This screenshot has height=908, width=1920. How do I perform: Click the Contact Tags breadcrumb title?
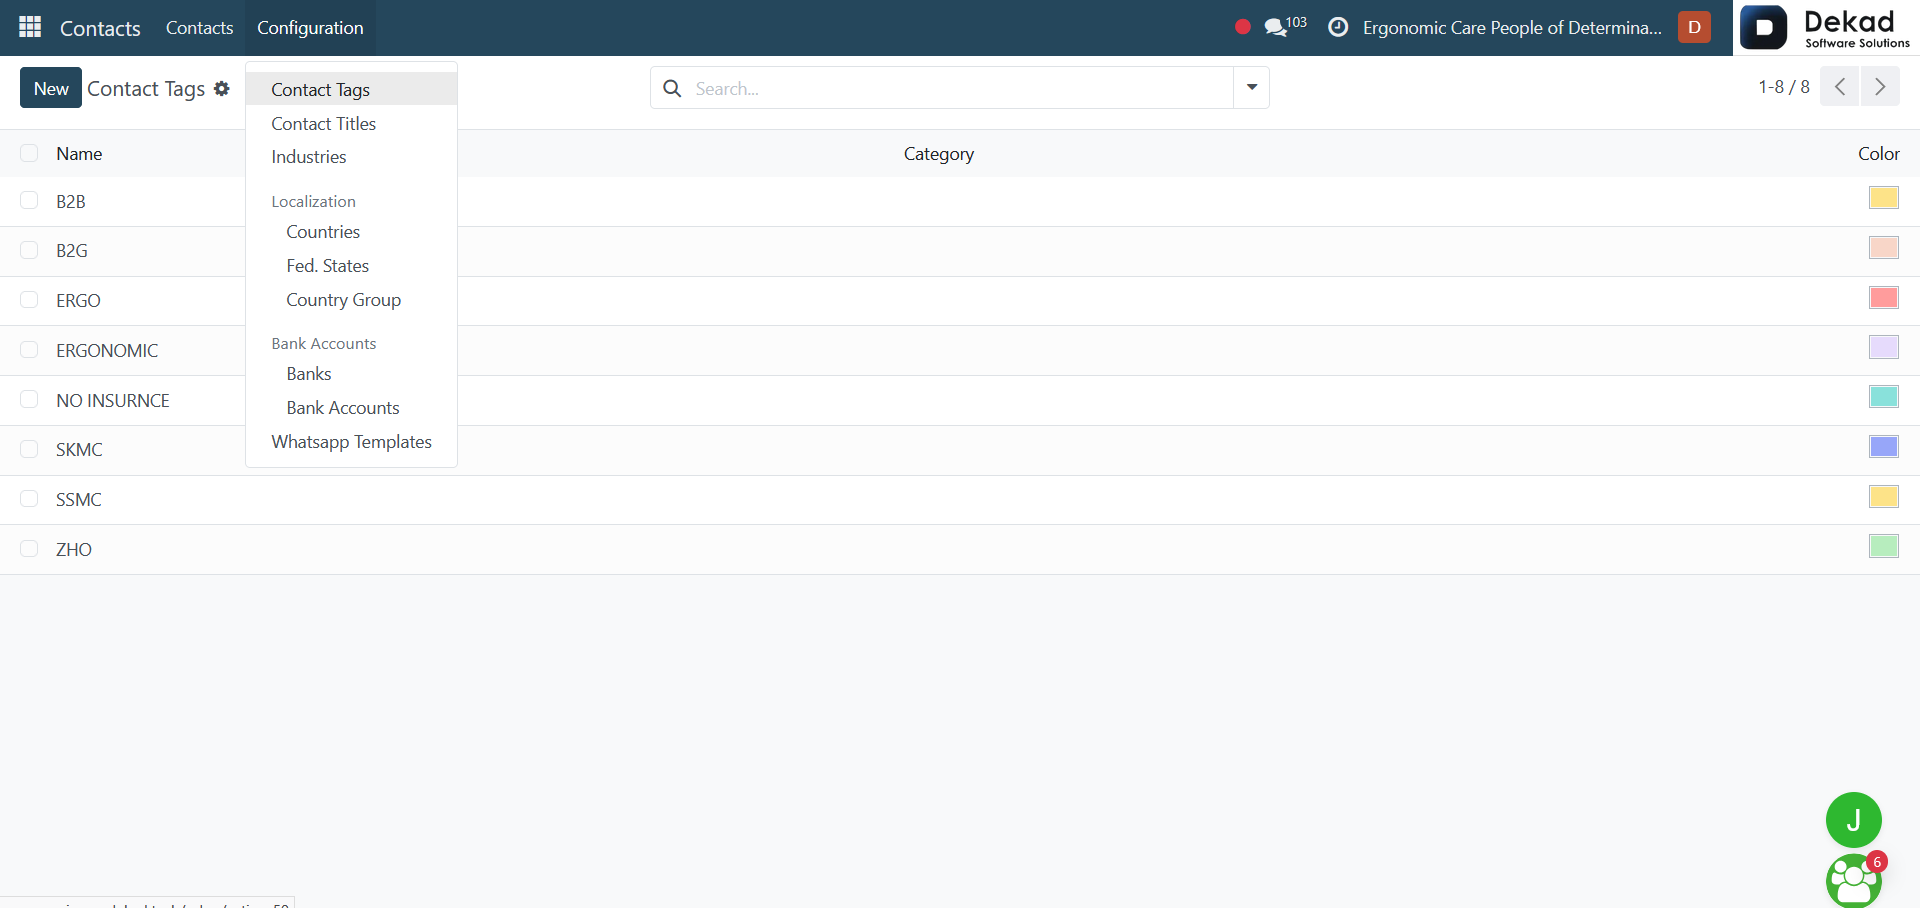(x=146, y=88)
